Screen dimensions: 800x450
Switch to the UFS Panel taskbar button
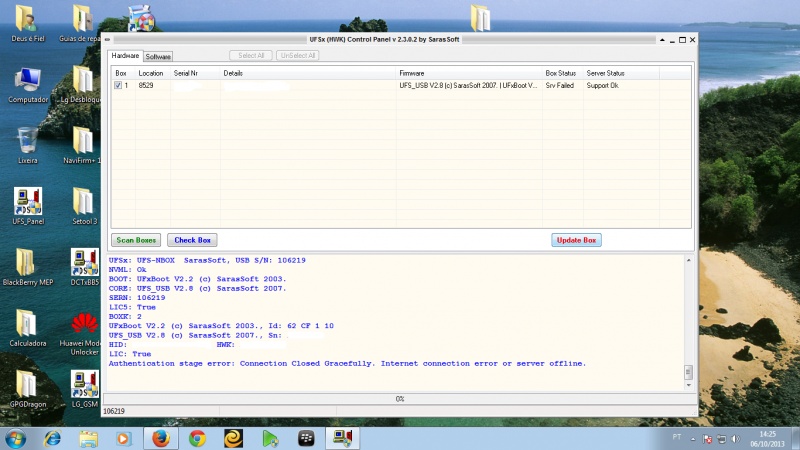[x=342, y=438]
